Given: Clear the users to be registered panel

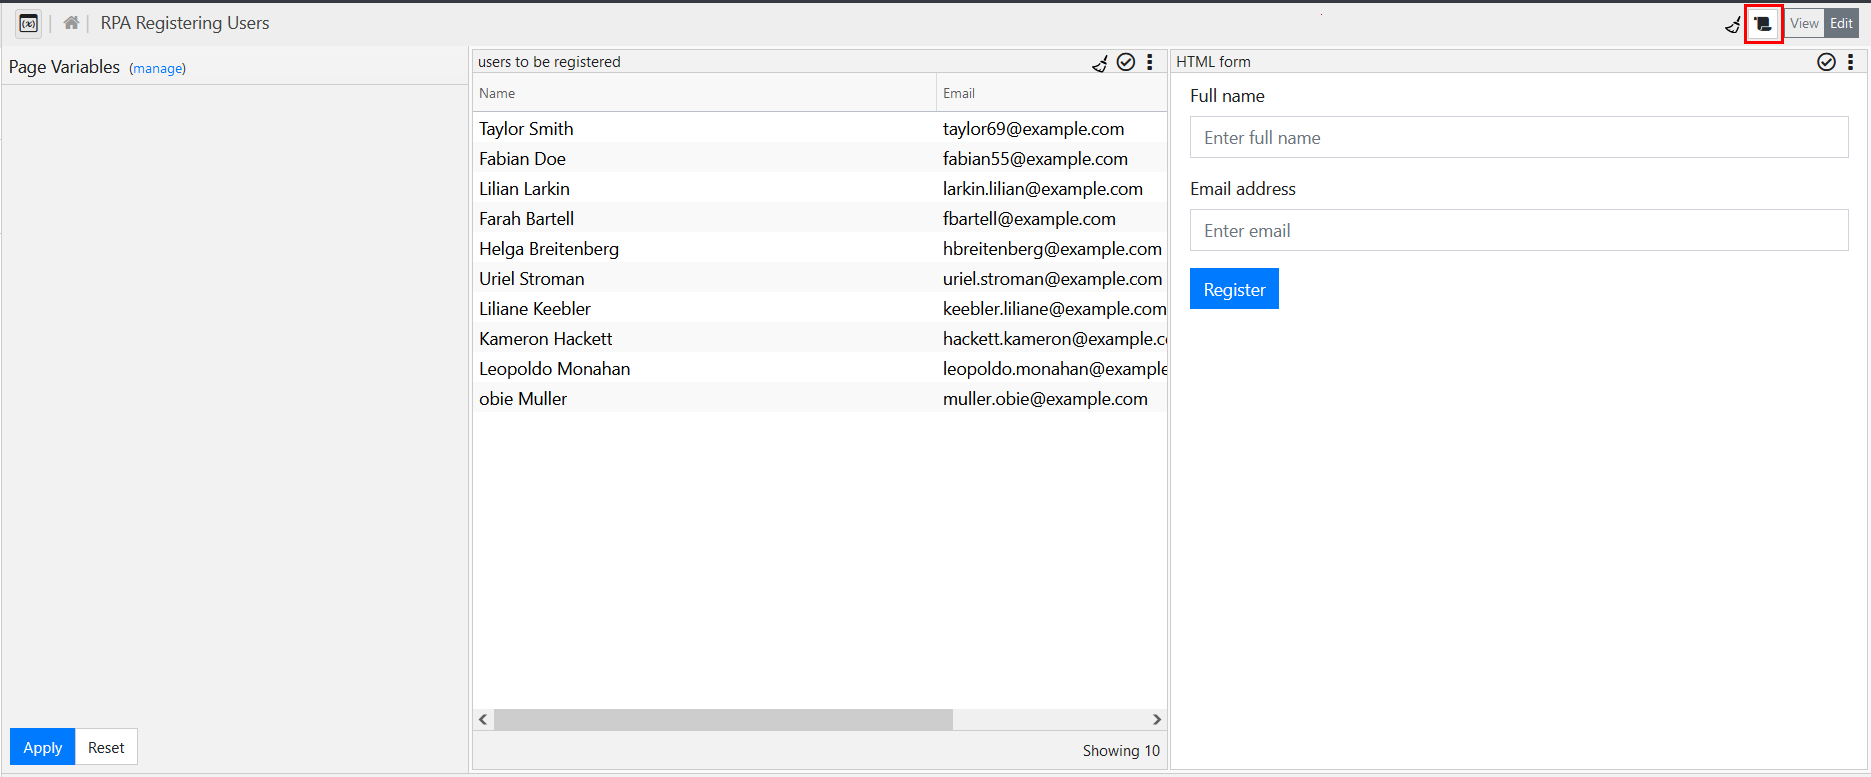Looking at the screenshot, I should tap(1100, 63).
